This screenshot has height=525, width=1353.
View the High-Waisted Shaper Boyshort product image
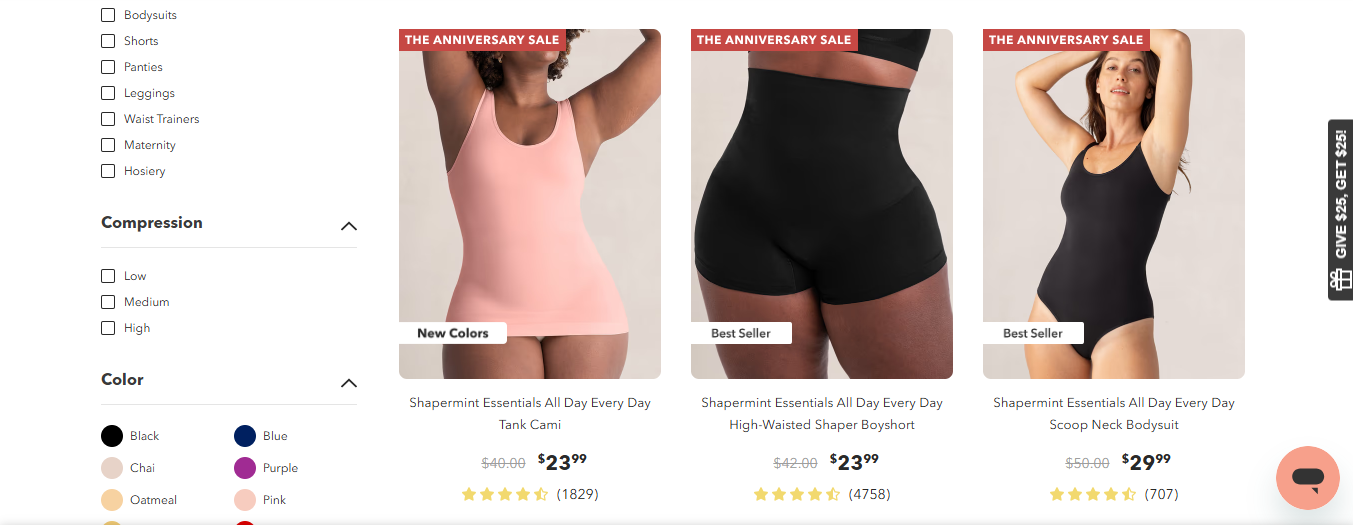[x=822, y=204]
